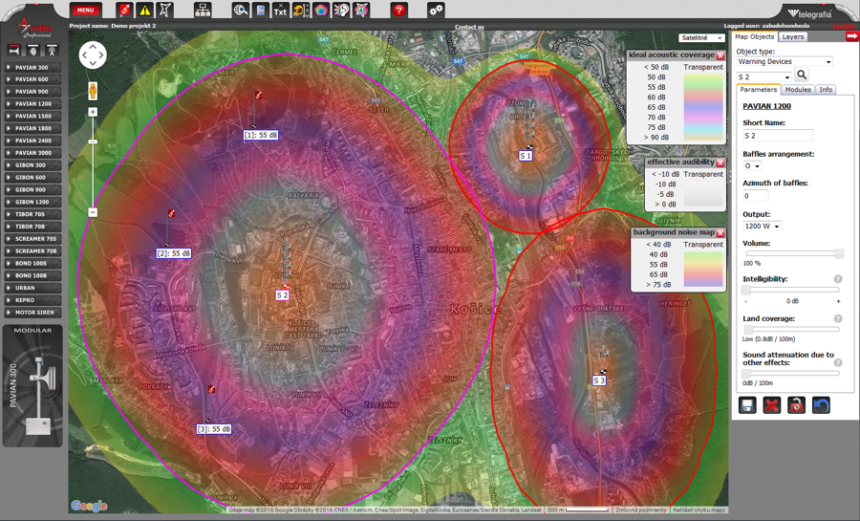This screenshot has height=521, width=860.
Task: Open the colored coverage map tool
Action: [x=321, y=10]
